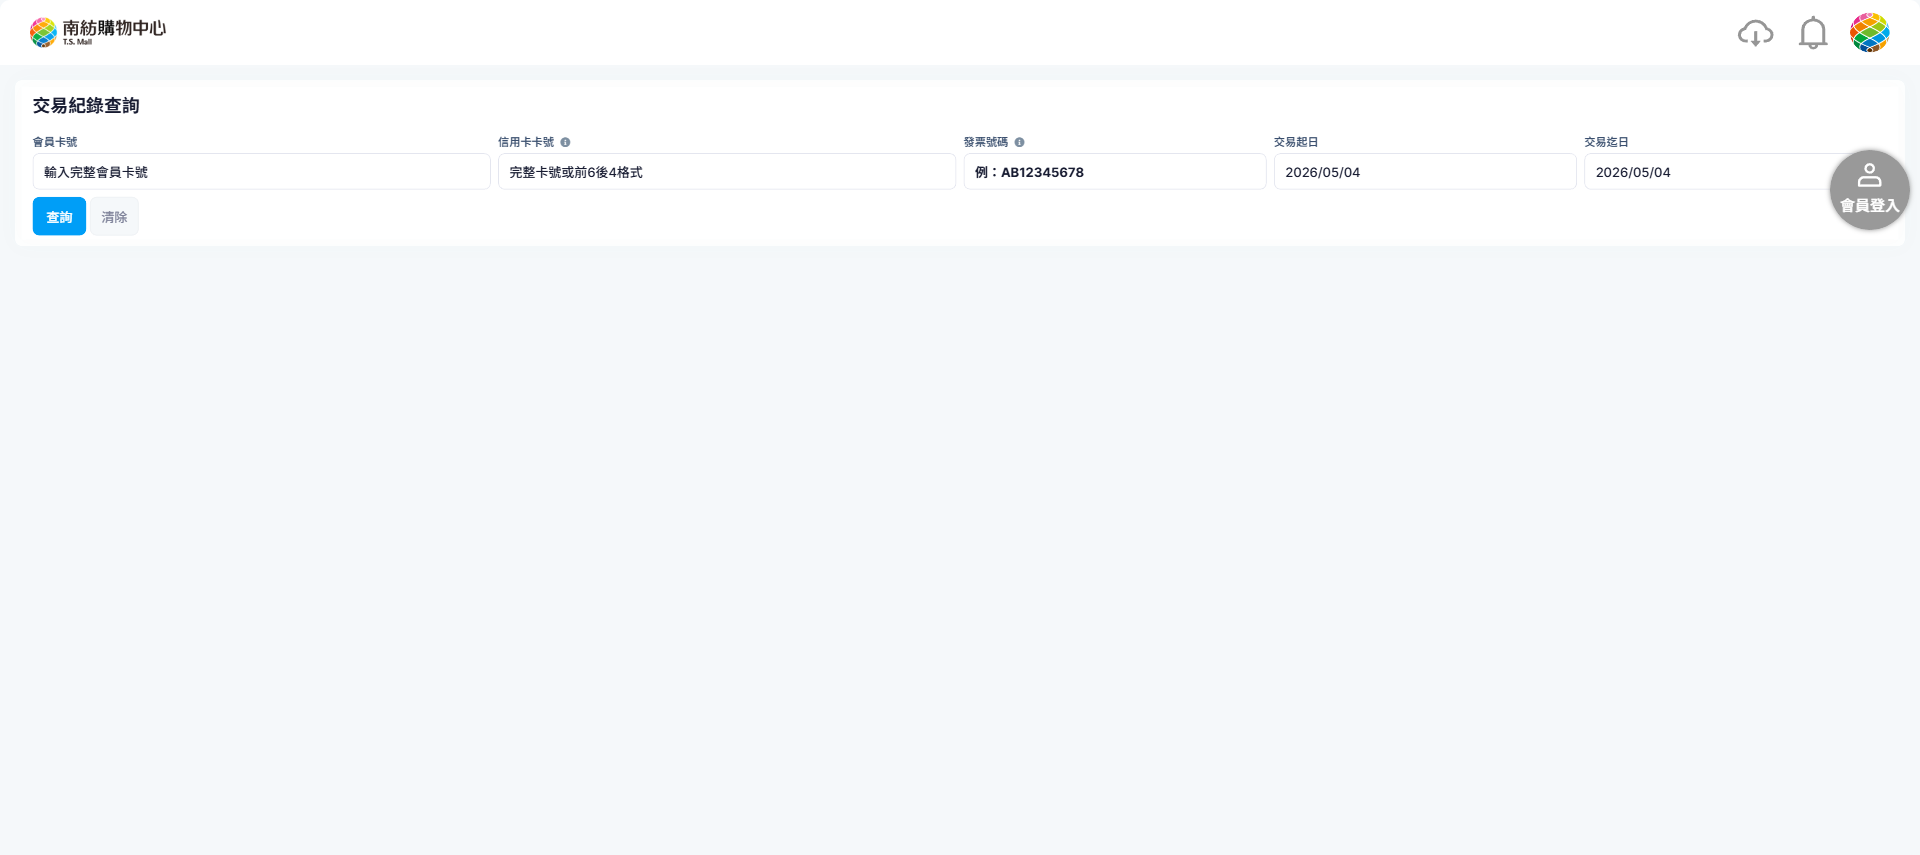Image resolution: width=1920 pixels, height=855 pixels.
Task: Click the 發票號碼 label text
Action: point(986,142)
